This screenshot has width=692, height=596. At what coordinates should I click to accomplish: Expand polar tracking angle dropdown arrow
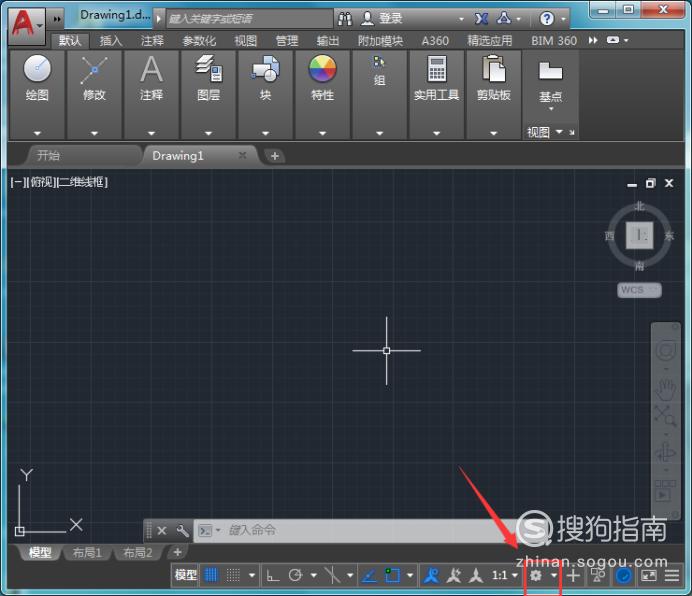(314, 575)
